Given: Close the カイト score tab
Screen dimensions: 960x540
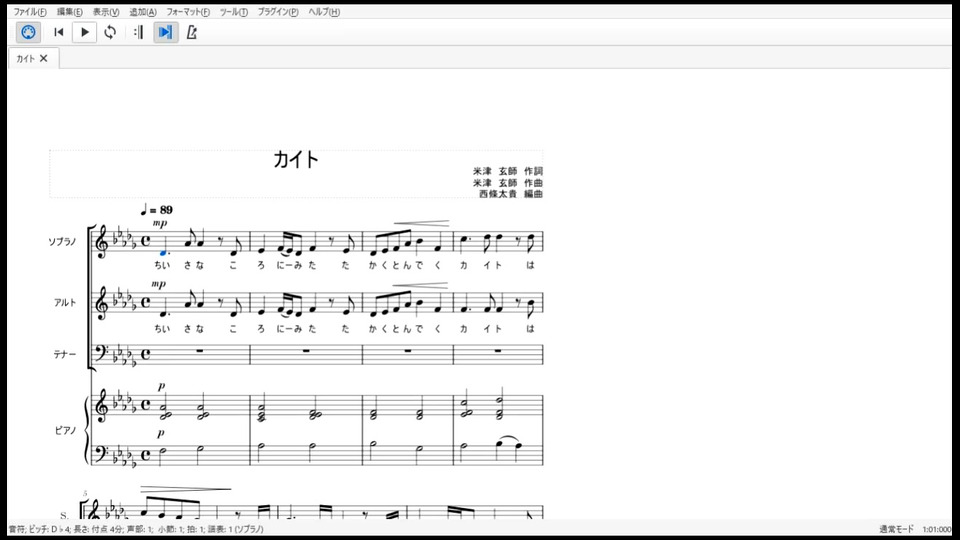Looking at the screenshot, I should tap(43, 58).
